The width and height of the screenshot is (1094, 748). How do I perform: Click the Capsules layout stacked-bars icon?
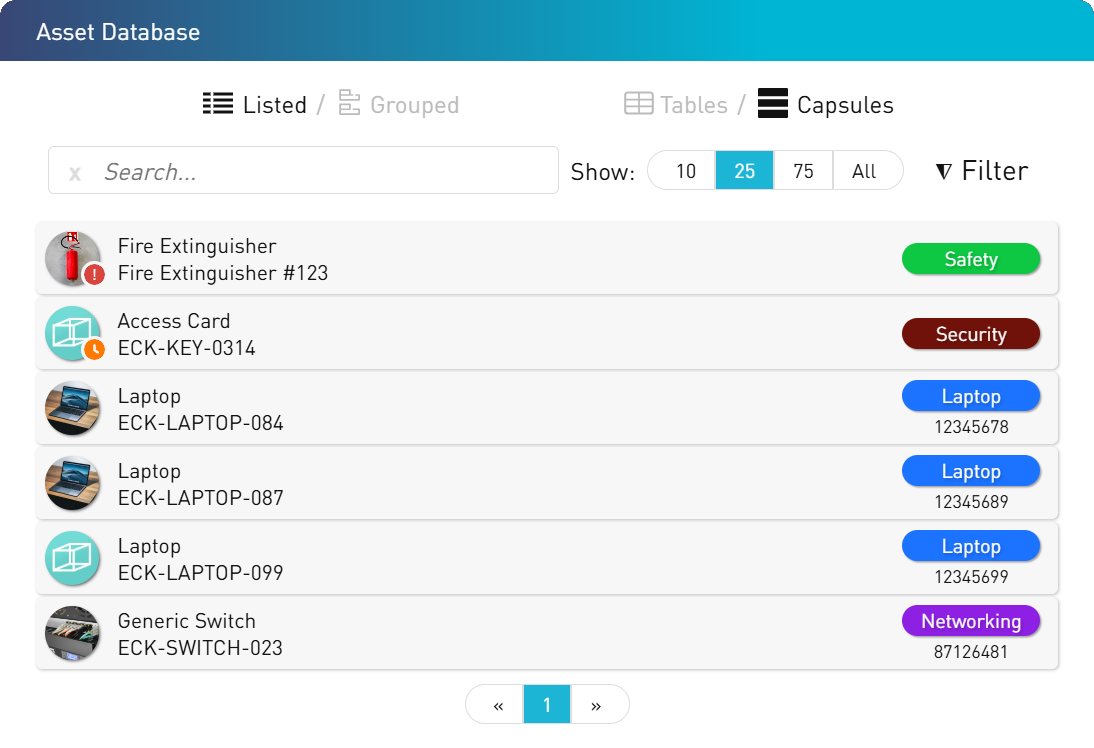(x=773, y=103)
